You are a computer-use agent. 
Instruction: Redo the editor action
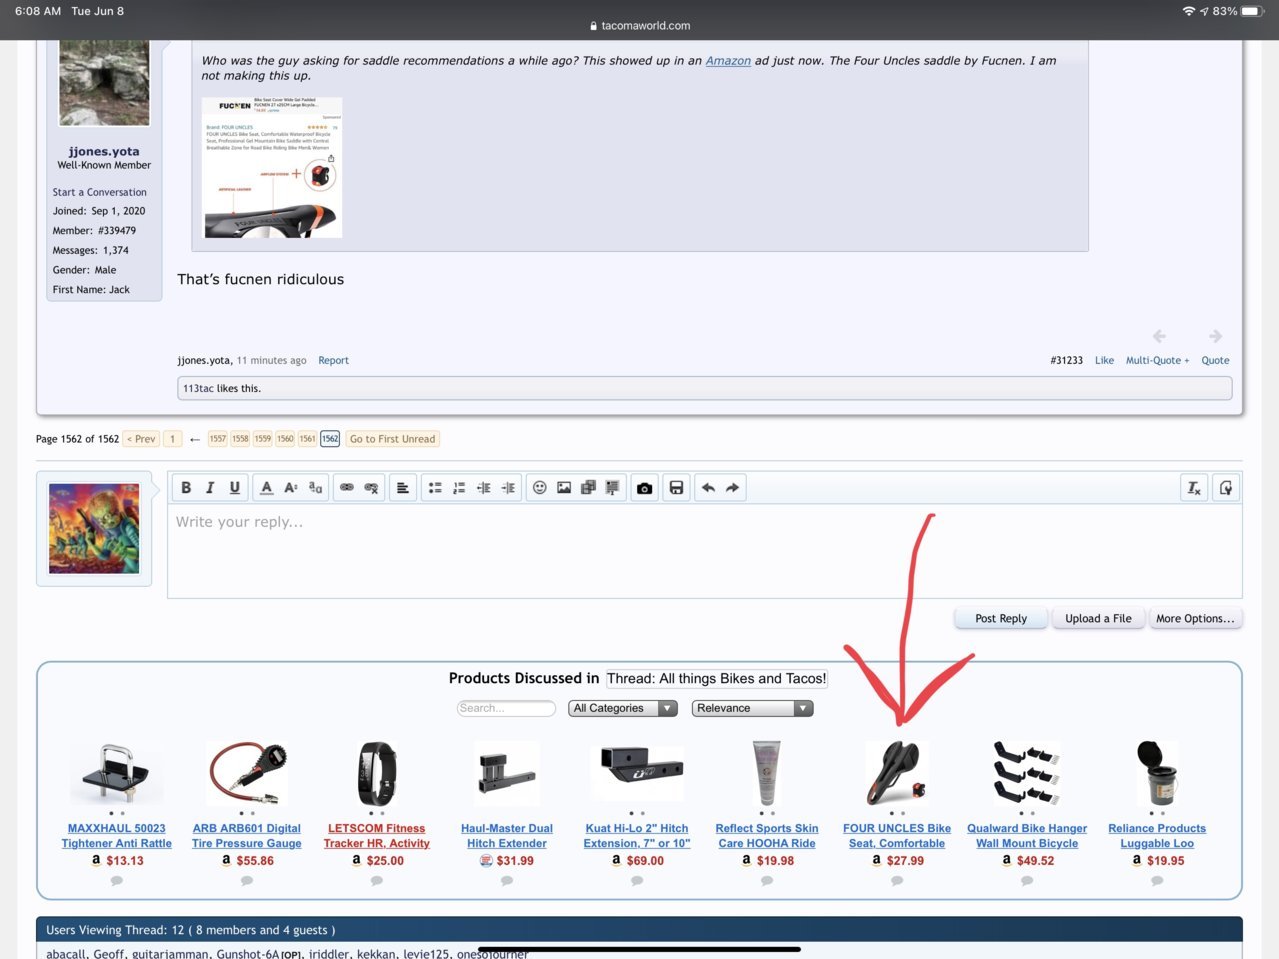click(x=732, y=488)
